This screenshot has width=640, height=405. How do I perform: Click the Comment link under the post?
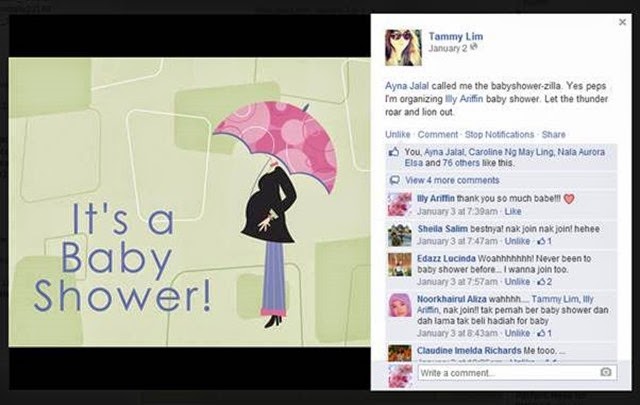coord(438,135)
